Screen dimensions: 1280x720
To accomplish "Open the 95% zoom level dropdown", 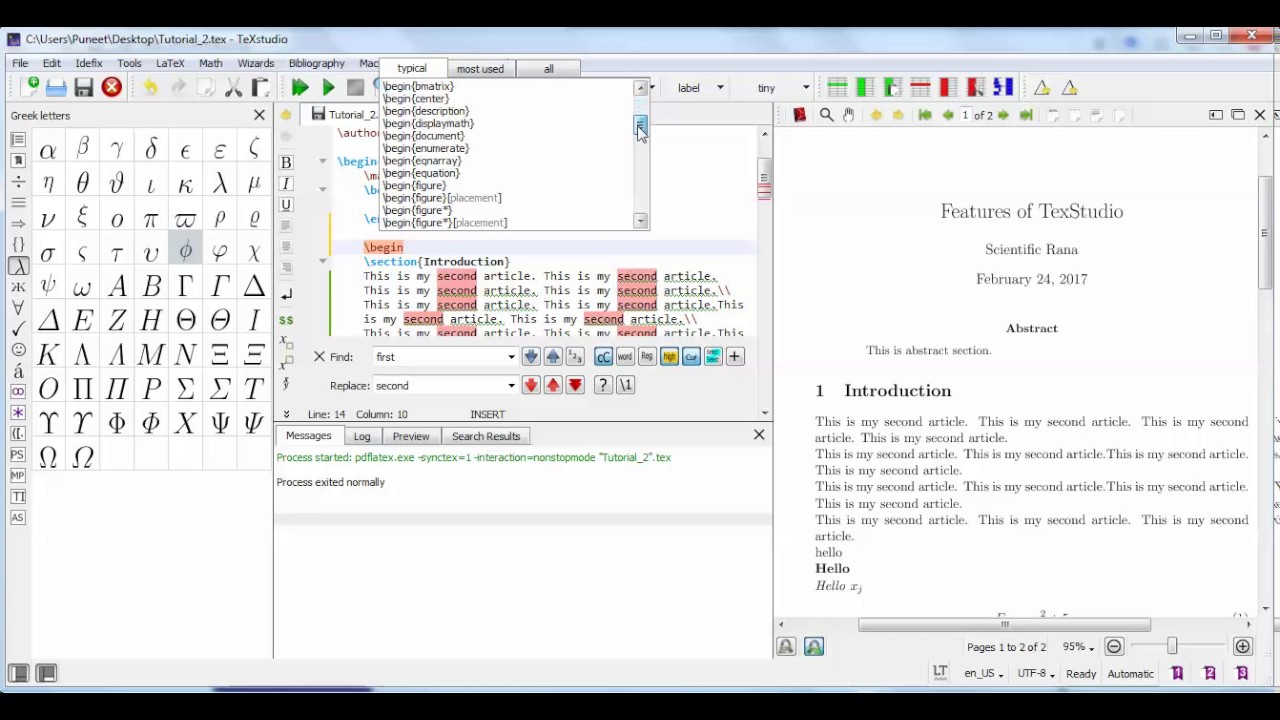I will coord(1078,647).
